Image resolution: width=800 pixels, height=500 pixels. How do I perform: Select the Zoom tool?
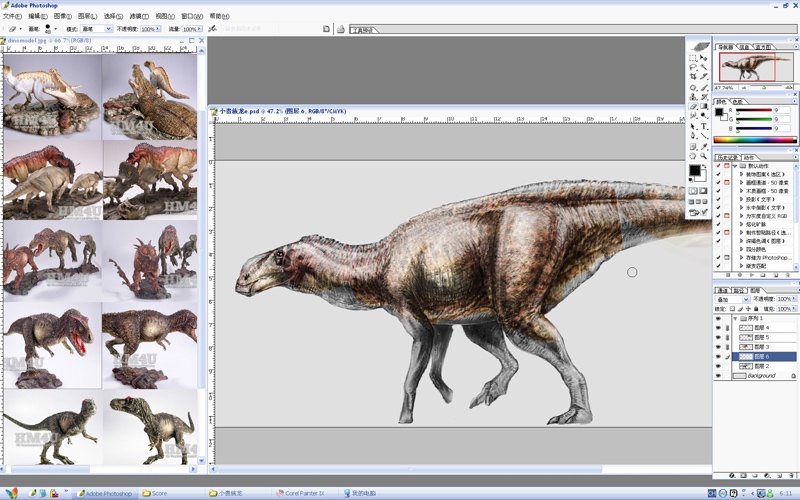point(704,156)
